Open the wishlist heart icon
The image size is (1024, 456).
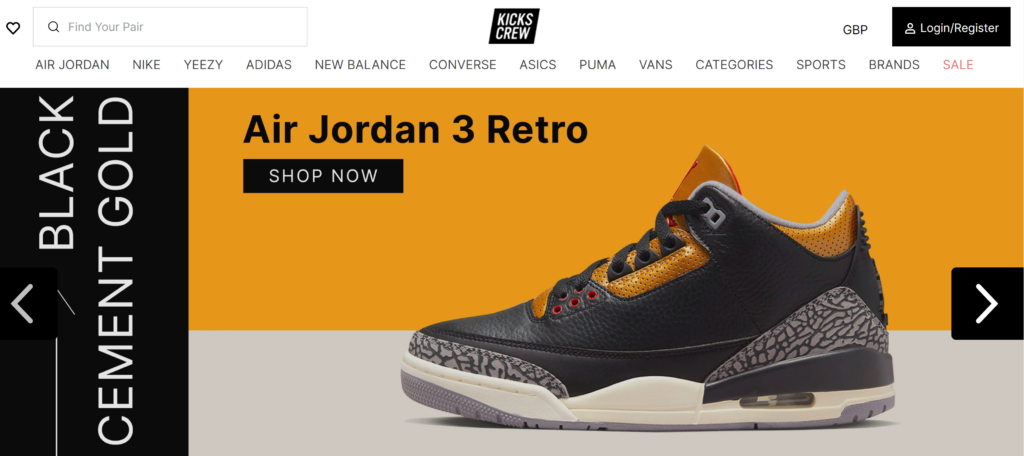tap(13, 28)
